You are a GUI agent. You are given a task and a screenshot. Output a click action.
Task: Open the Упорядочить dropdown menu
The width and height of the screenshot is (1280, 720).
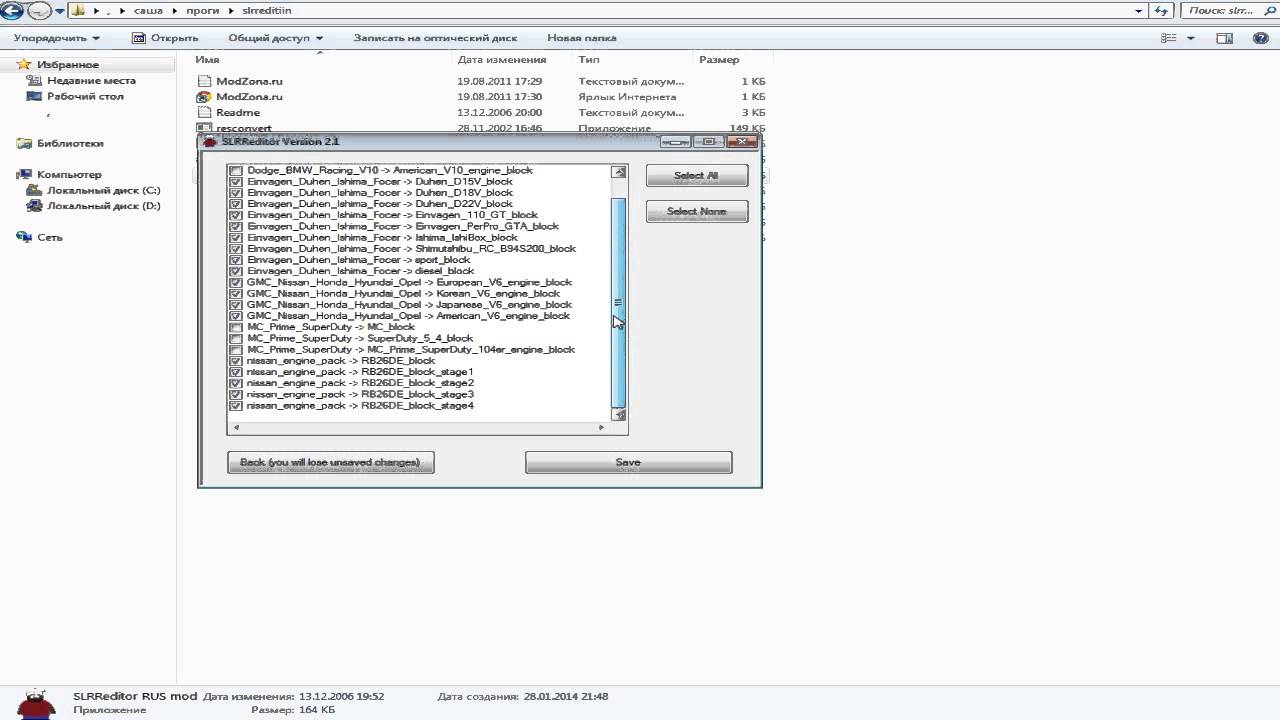point(57,38)
